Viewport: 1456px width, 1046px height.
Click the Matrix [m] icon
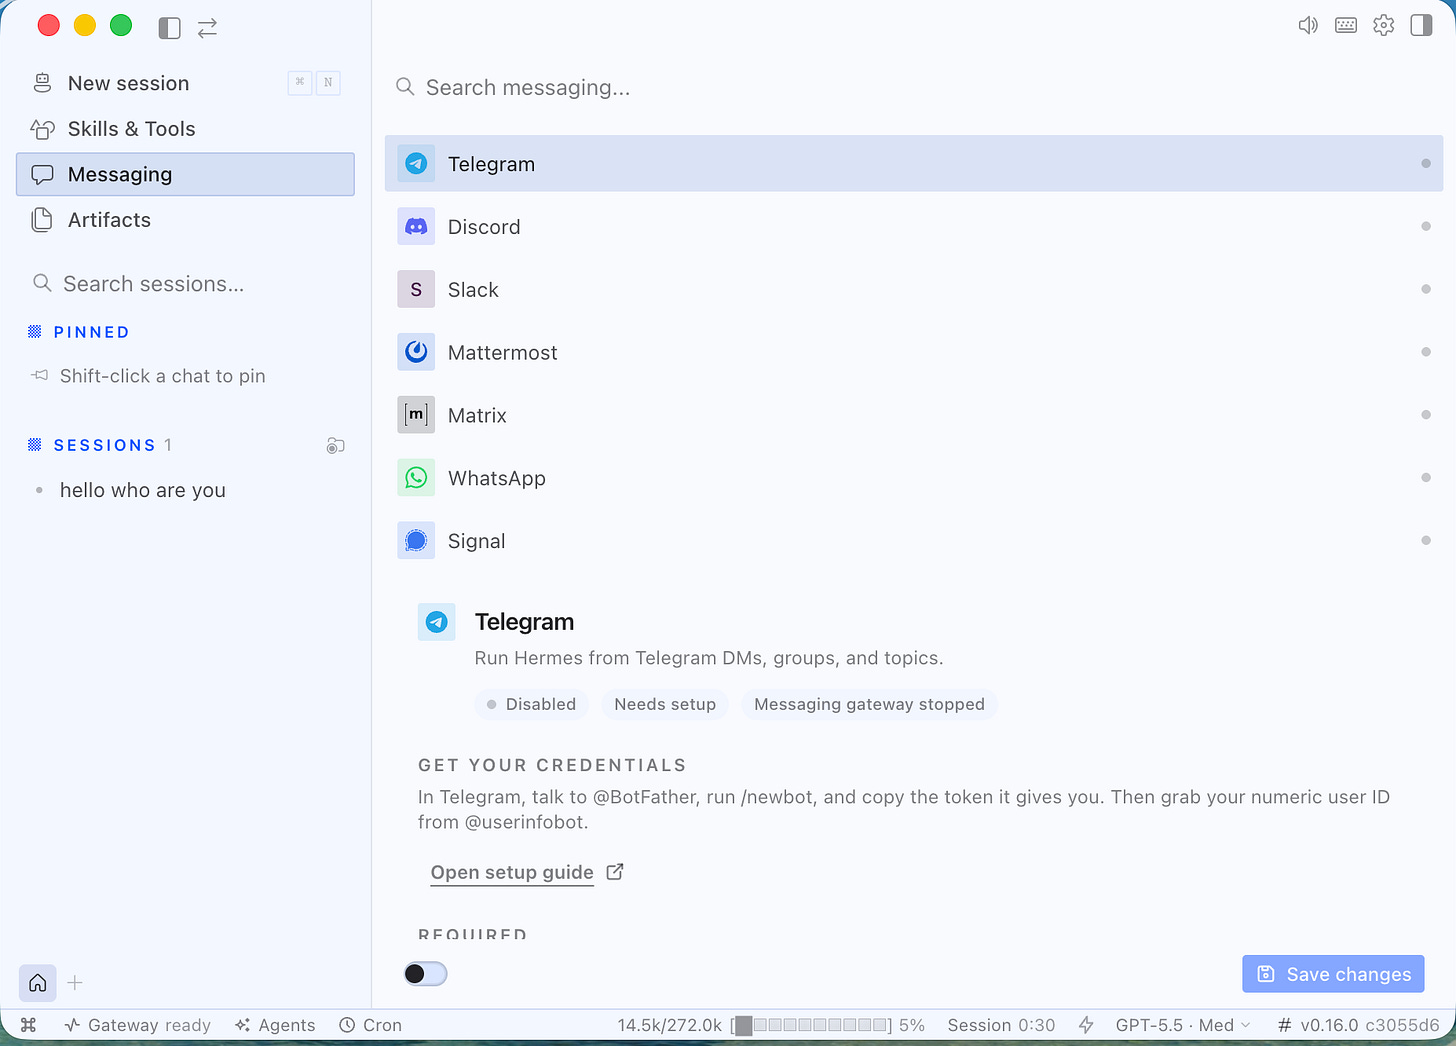(416, 415)
